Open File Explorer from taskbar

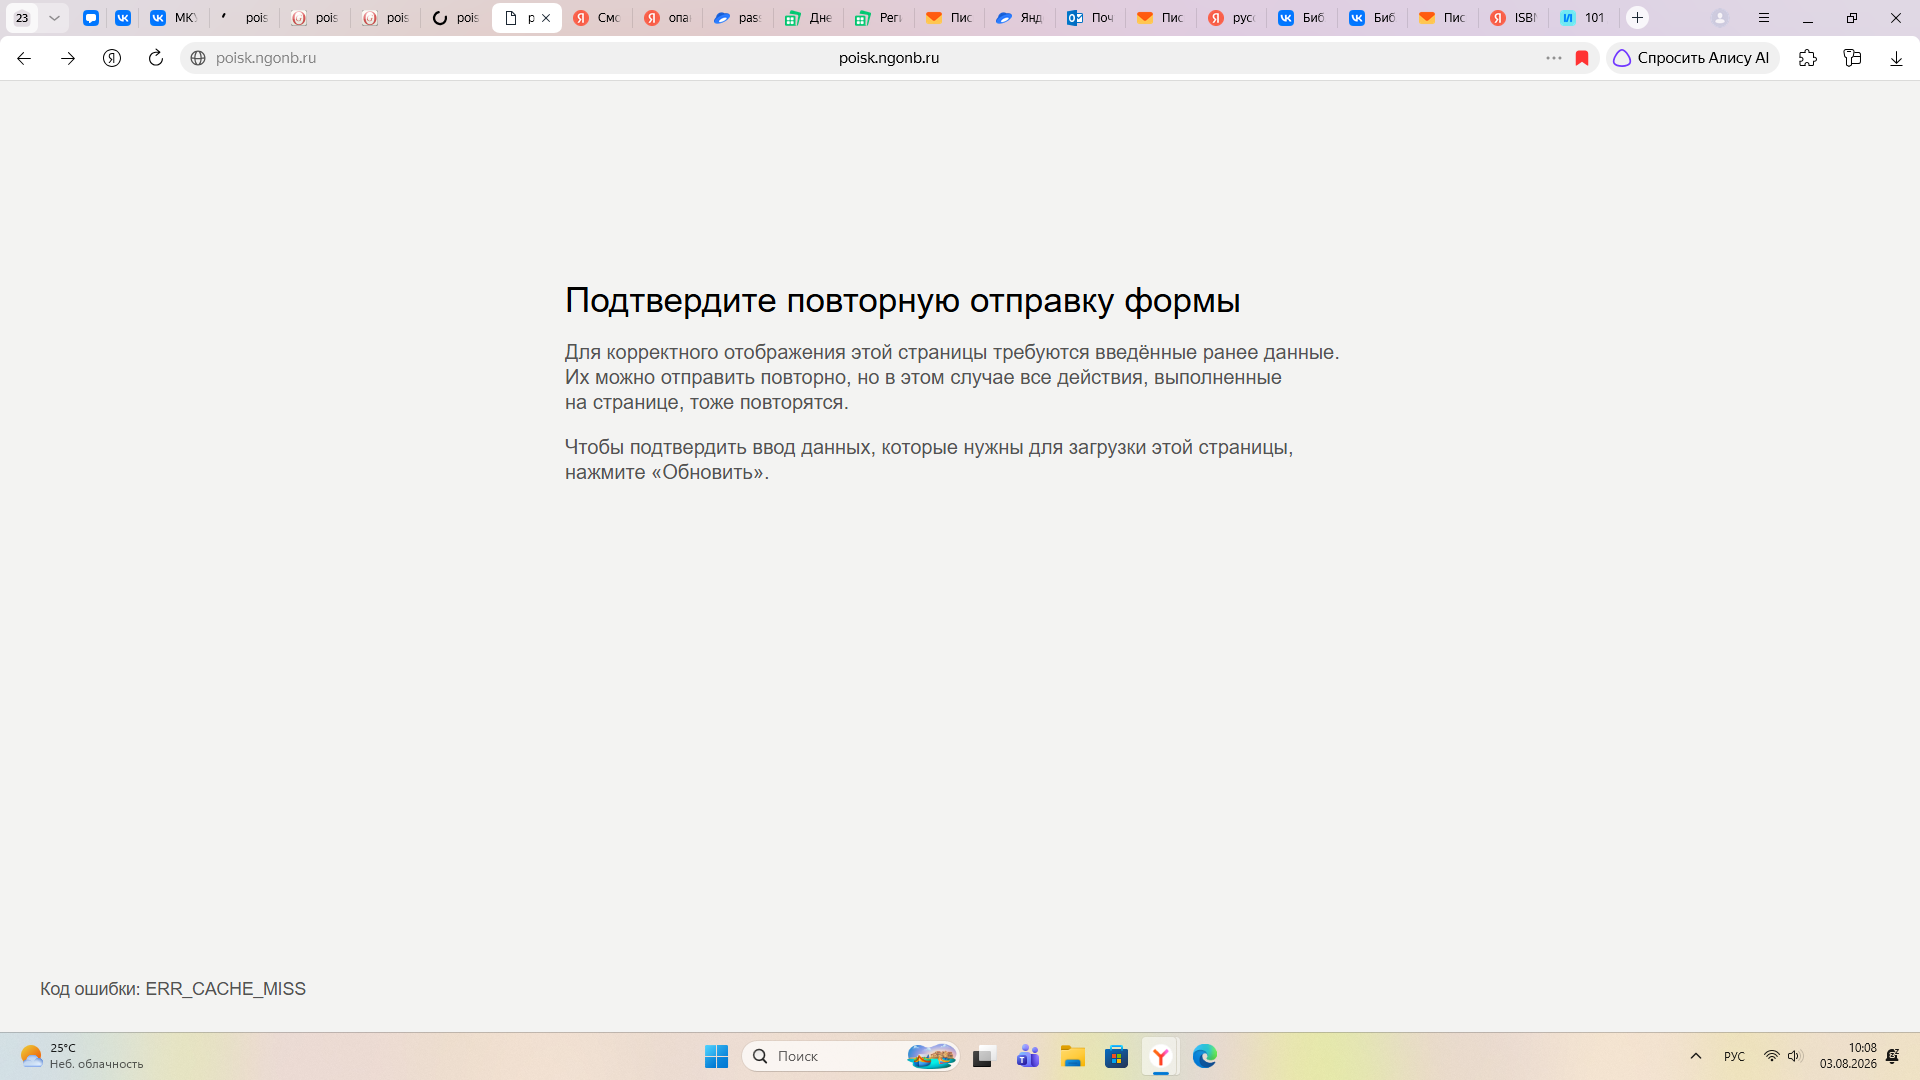pyautogui.click(x=1072, y=1056)
